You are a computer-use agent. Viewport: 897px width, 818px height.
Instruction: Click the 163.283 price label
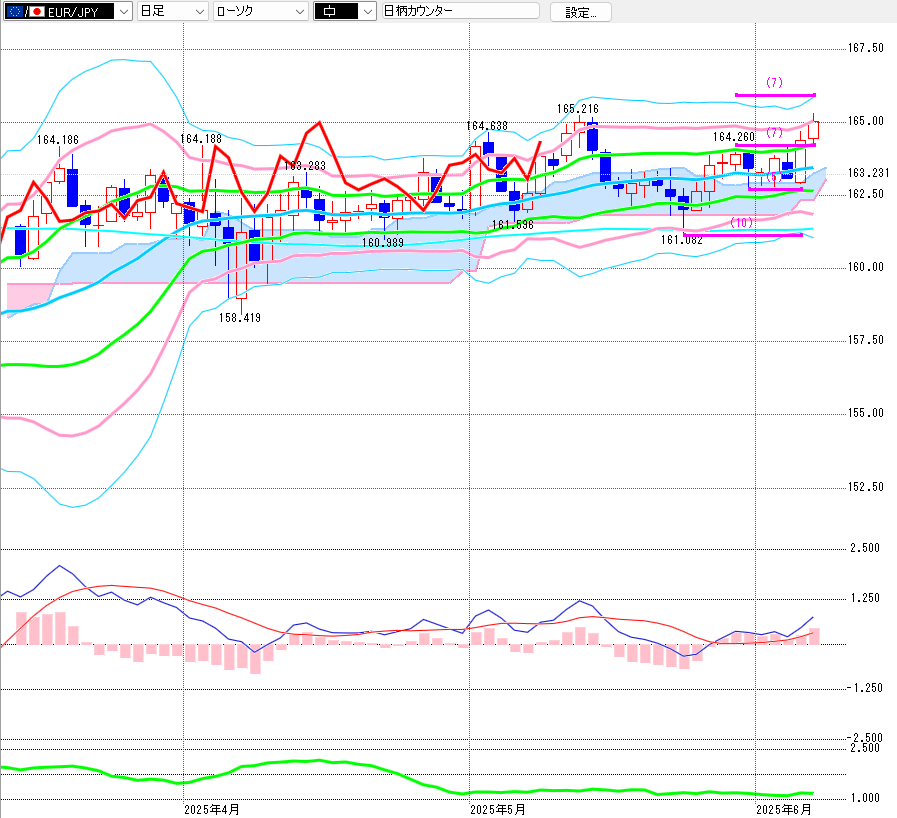tap(305, 165)
